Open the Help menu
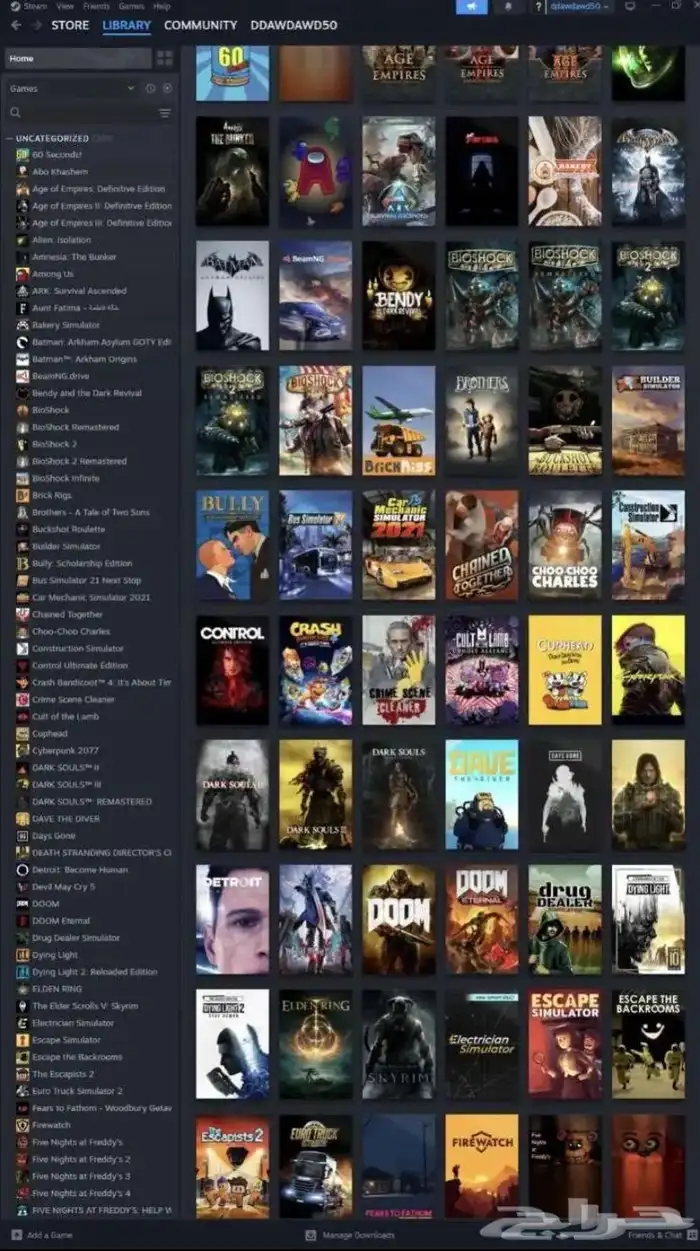The width and height of the screenshot is (700, 1251). pyautogui.click(x=162, y=6)
